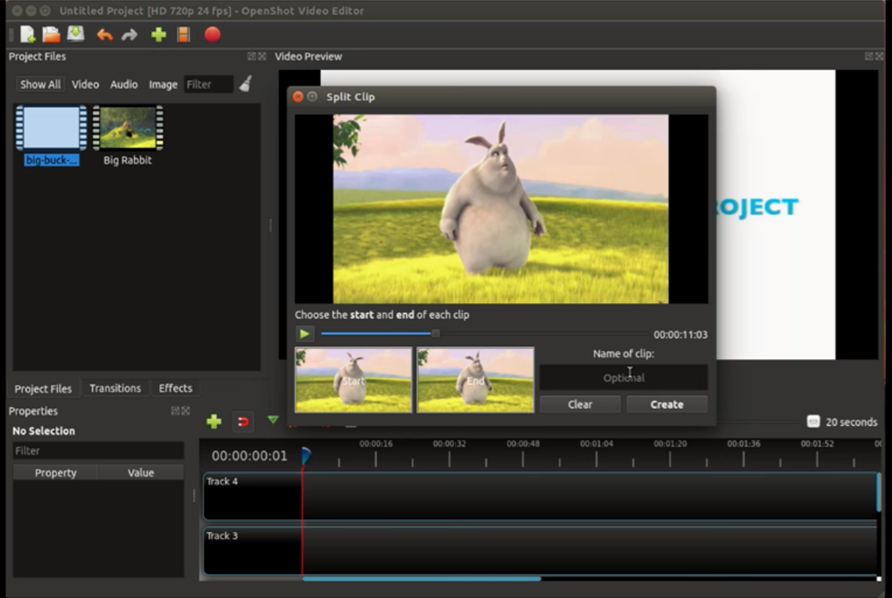The image size is (892, 598).
Task: Click the Value column header
Action: [x=141, y=473]
